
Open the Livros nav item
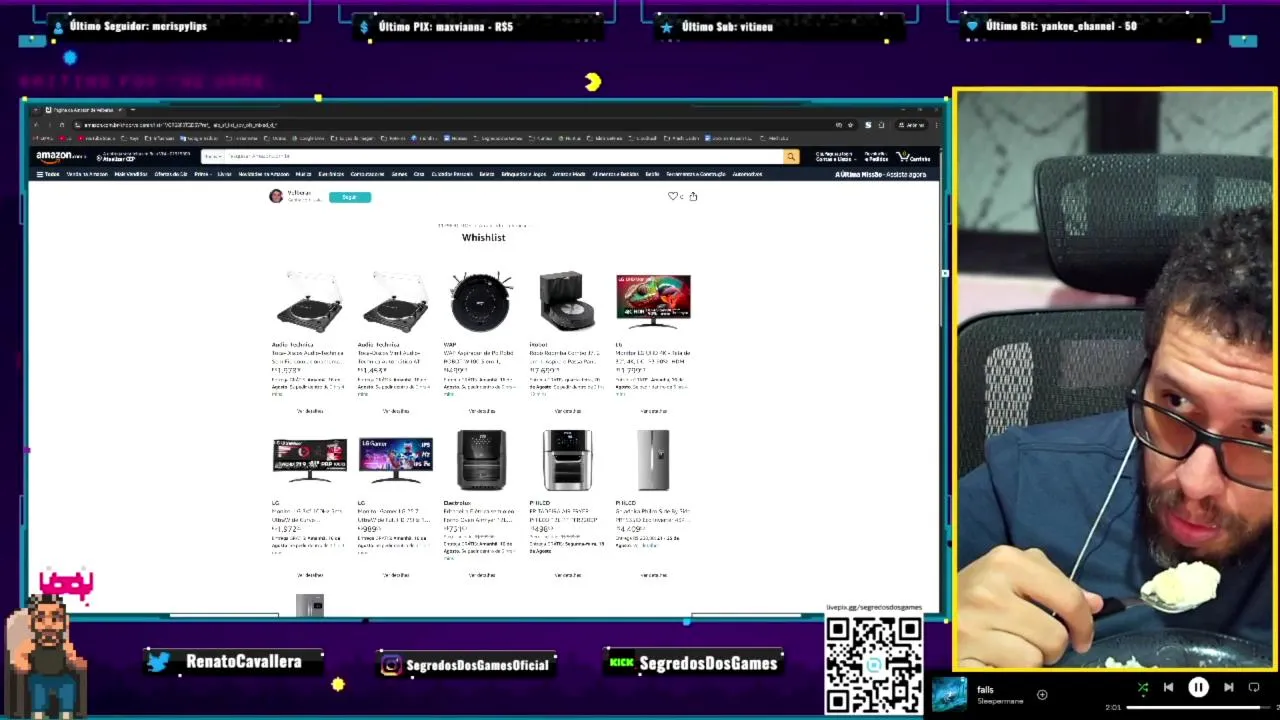(x=224, y=174)
